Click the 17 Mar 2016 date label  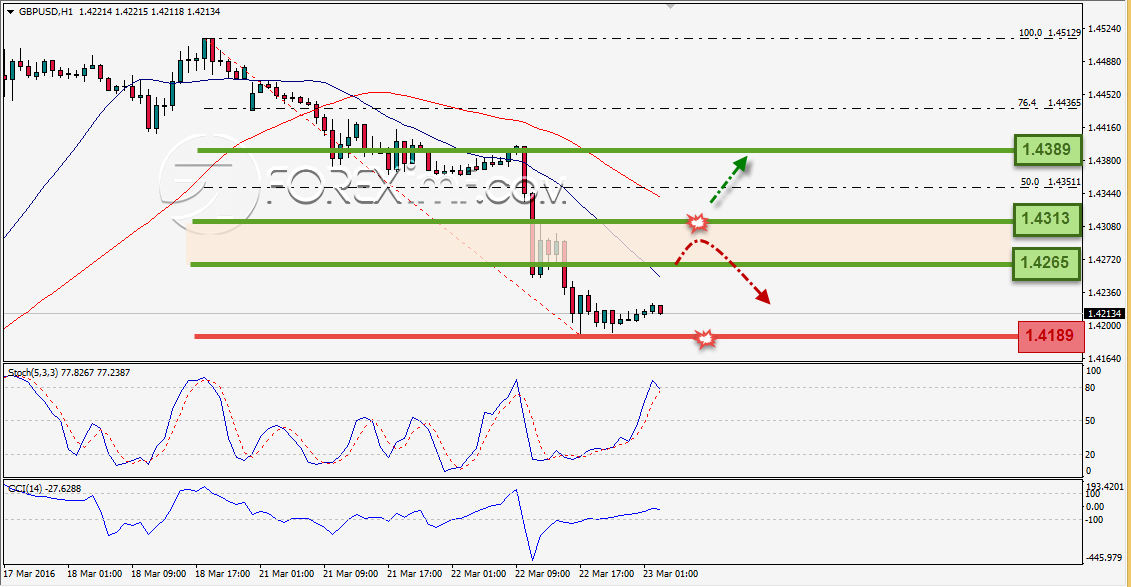coord(30,574)
